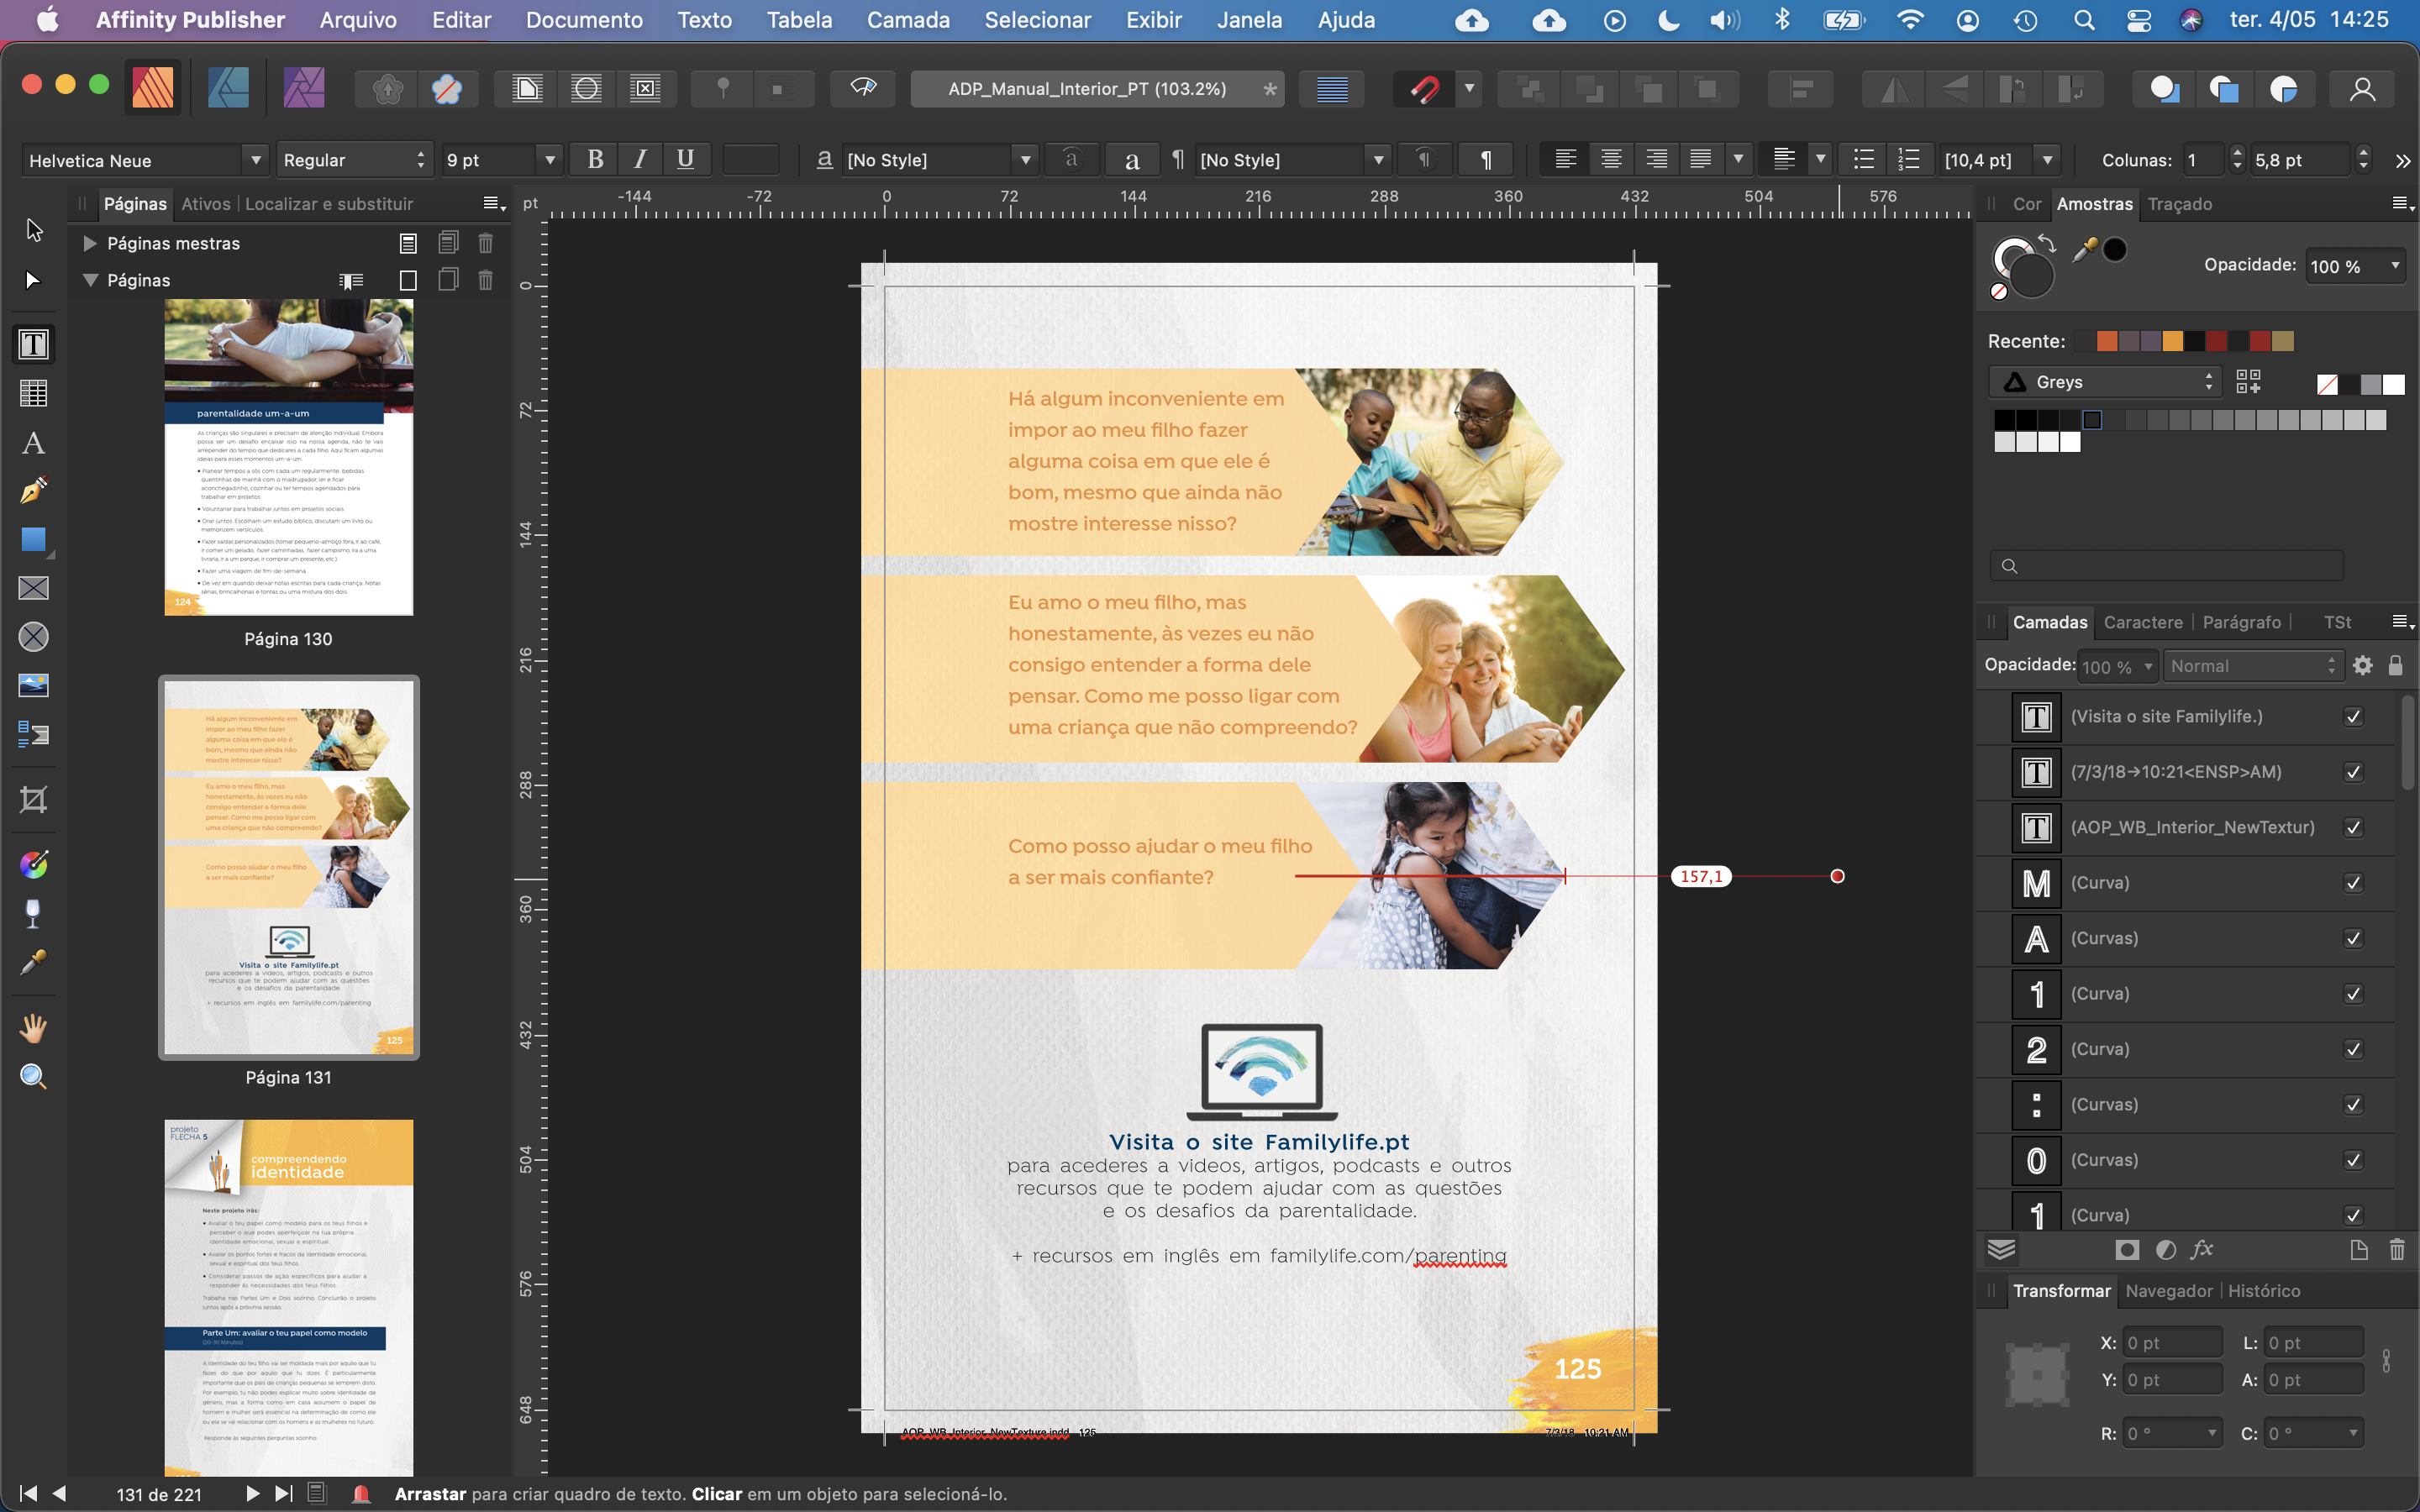Screen dimensions: 2420x1512
Task: Select the Pen tool
Action: [x=33, y=490]
